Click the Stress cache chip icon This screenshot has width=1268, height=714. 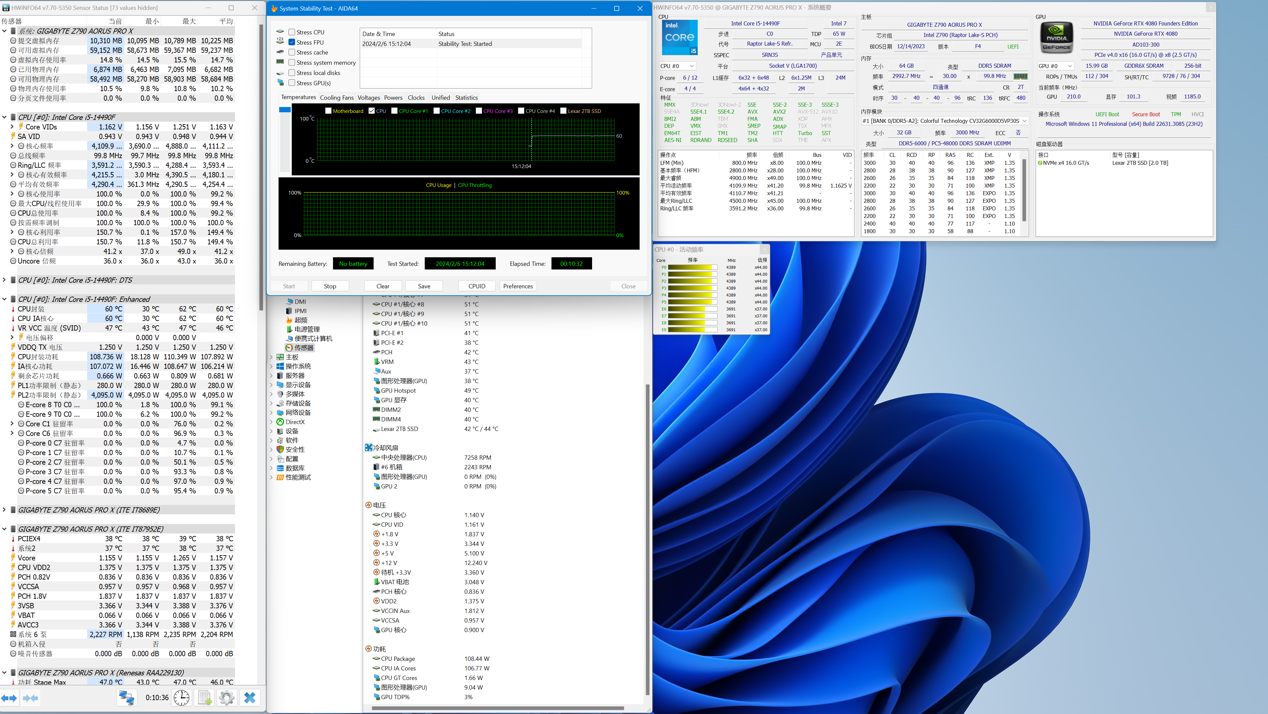(x=280, y=52)
